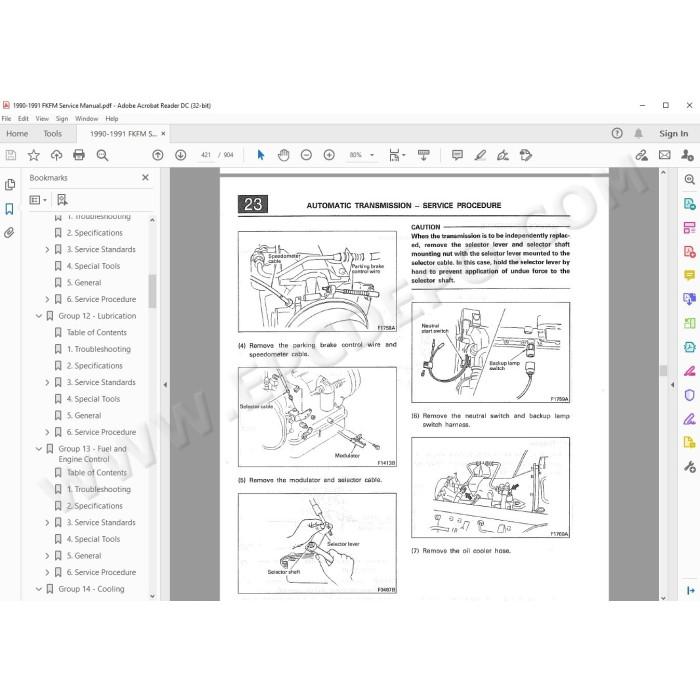The image size is (700, 700).
Task: Add a comment sticky note
Action: point(457,155)
